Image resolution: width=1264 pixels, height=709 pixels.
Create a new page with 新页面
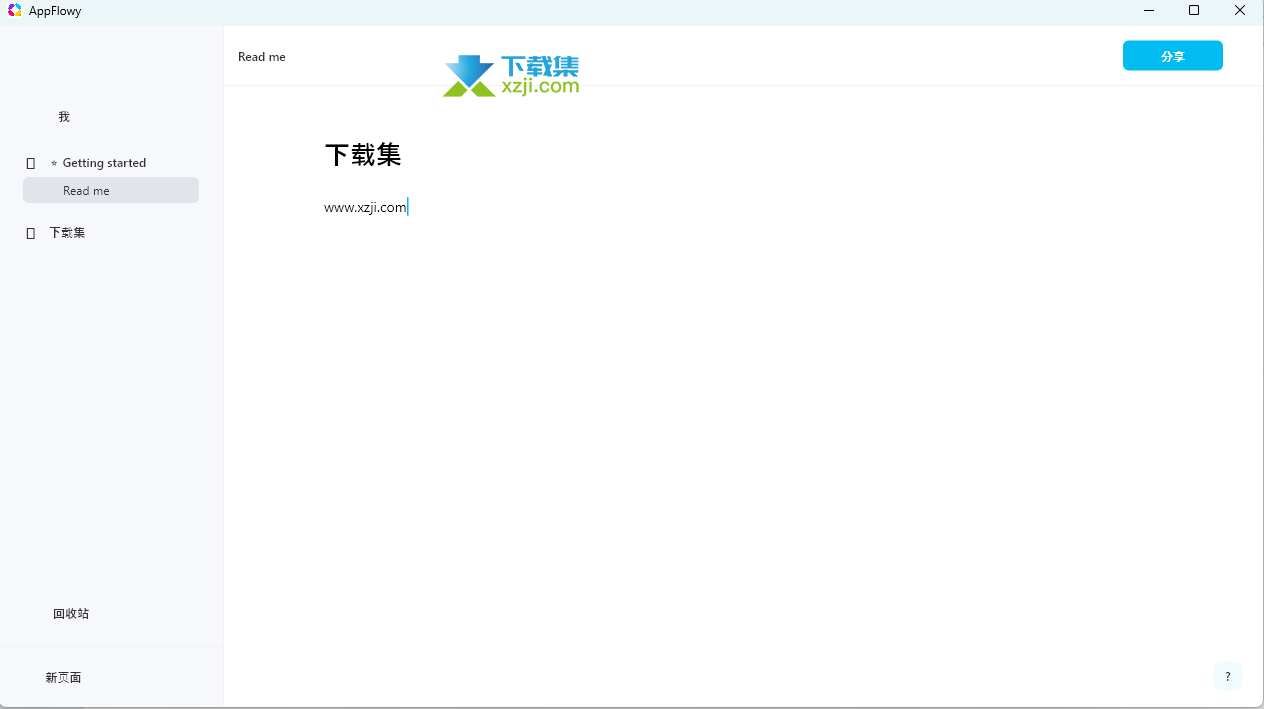[x=63, y=678]
